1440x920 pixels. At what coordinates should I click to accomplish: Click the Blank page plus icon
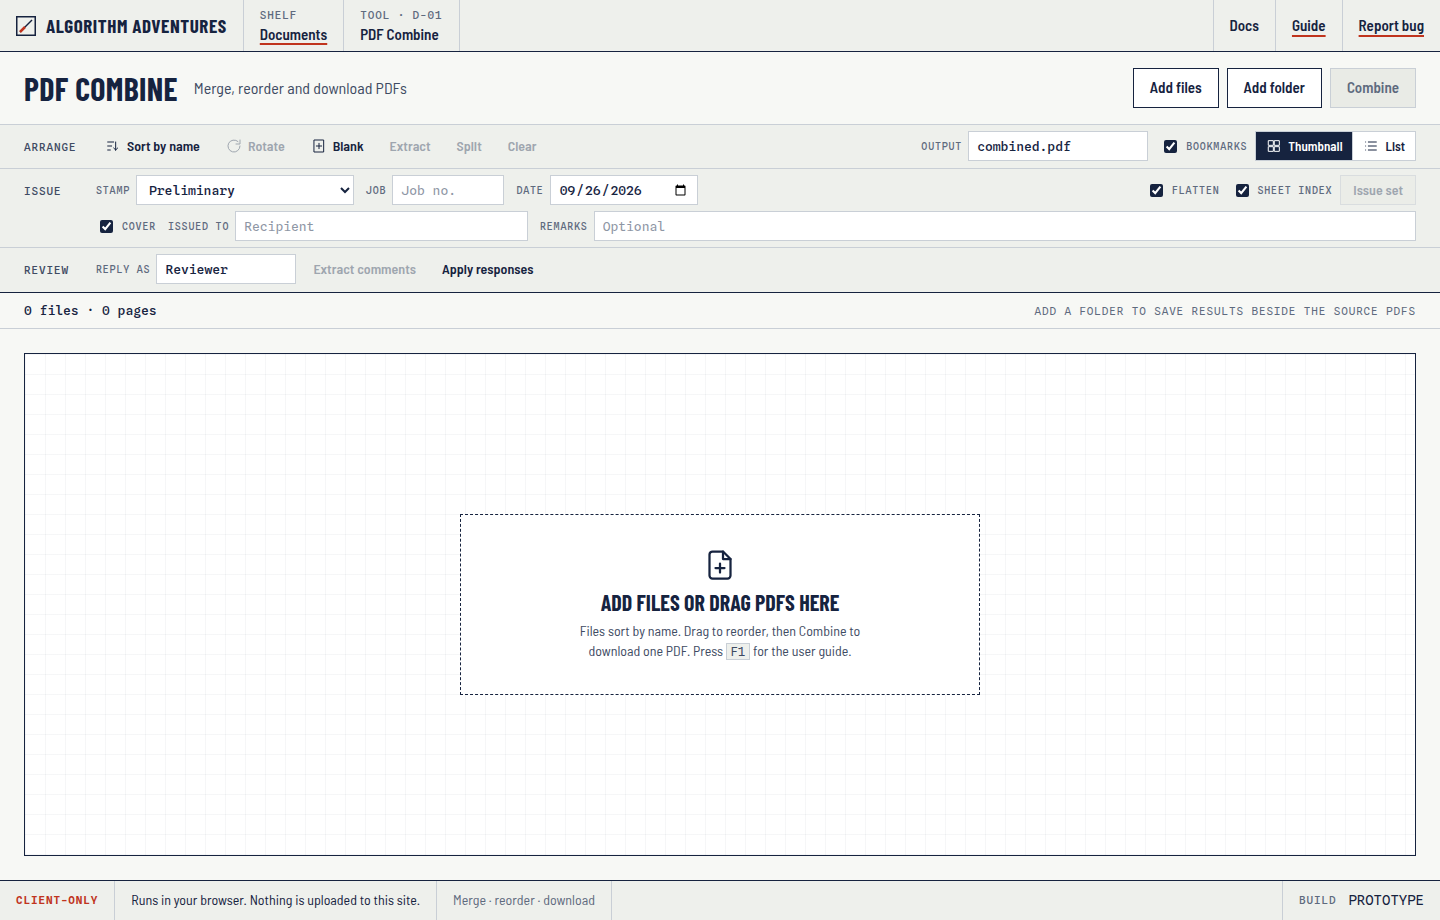coord(319,146)
